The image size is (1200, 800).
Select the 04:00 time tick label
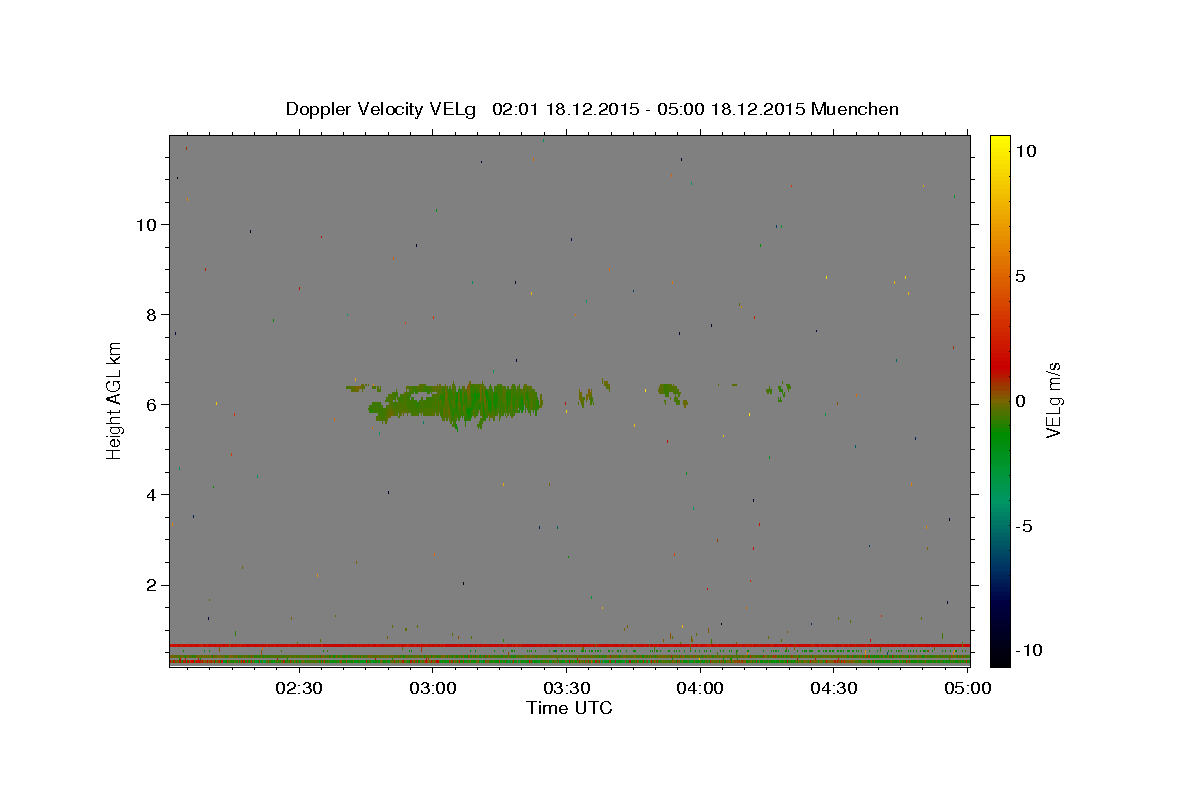click(x=700, y=688)
